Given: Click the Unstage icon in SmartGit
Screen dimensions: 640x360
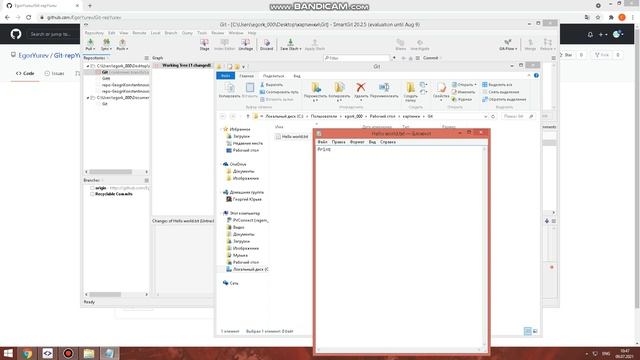Looking at the screenshot, I should pyautogui.click(x=245, y=42).
